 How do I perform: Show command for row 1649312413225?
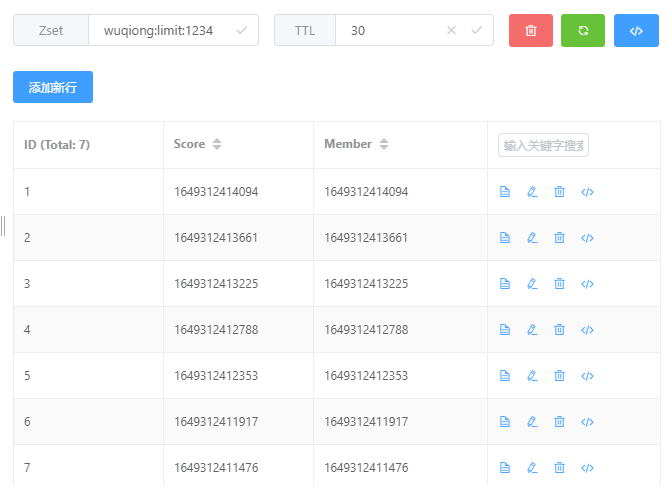(x=587, y=284)
